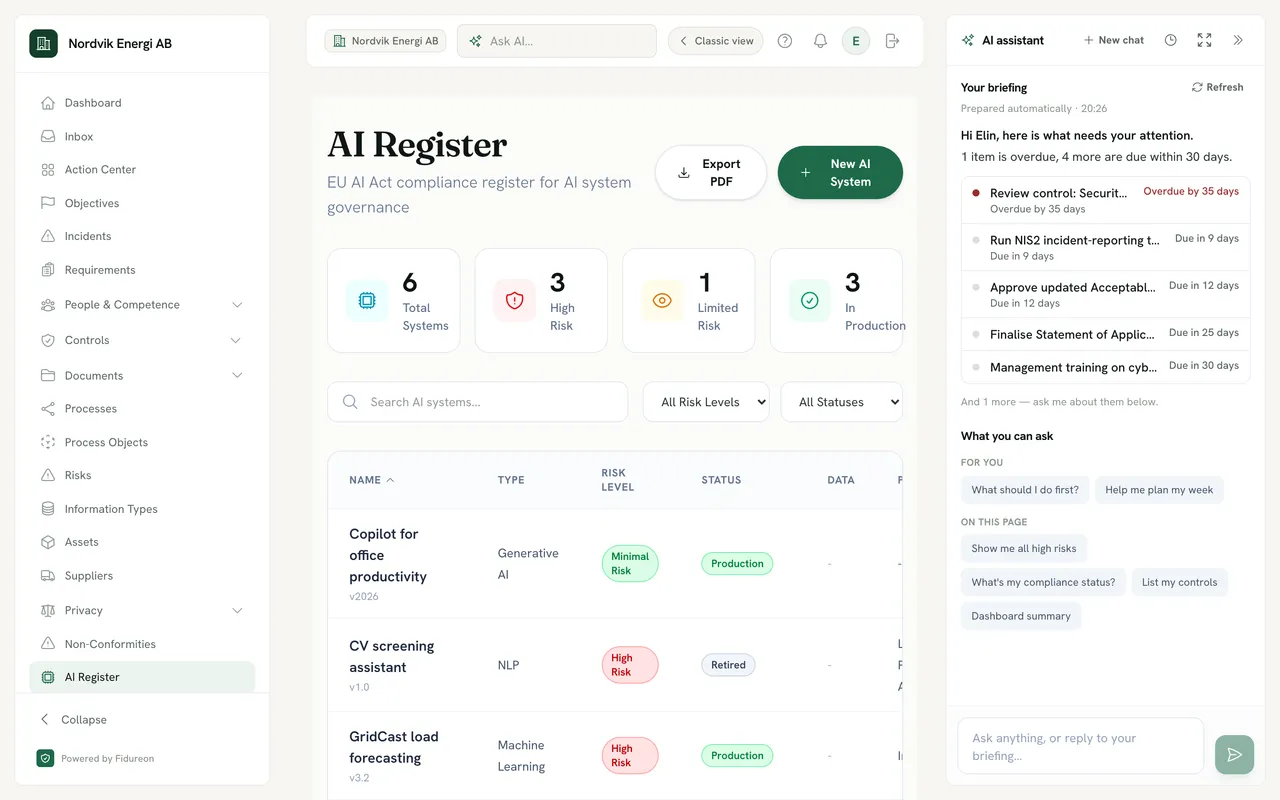Viewport: 1280px width, 800px height.
Task: Click the Total Systems chip icon
Action: (367, 300)
